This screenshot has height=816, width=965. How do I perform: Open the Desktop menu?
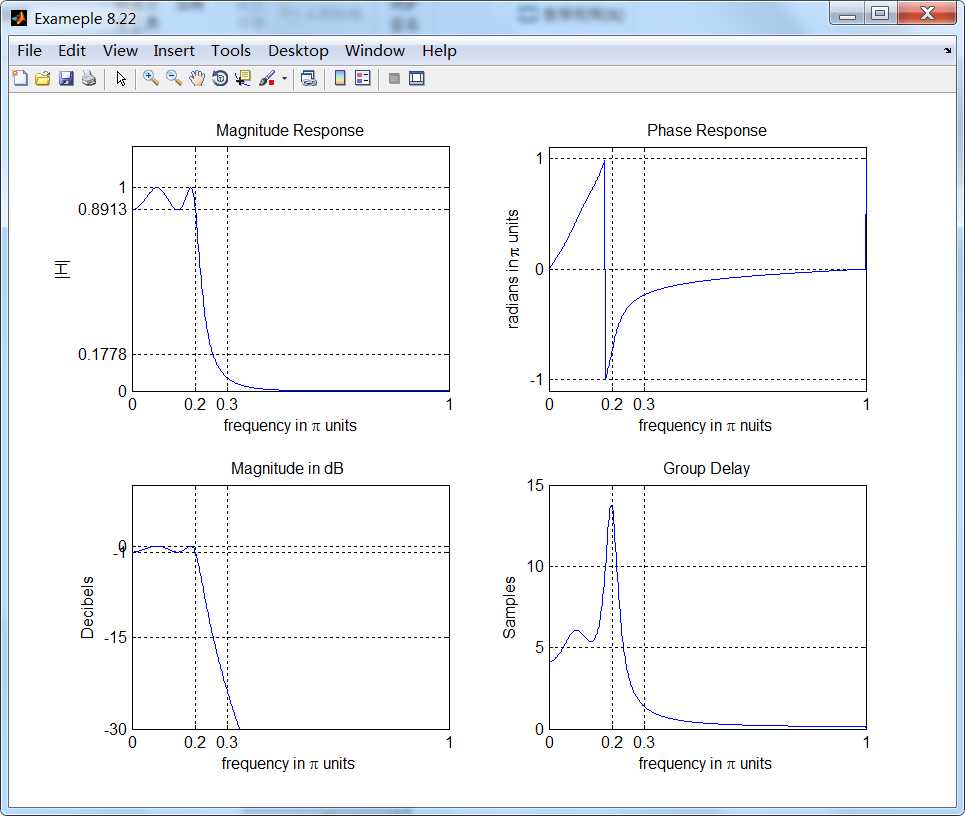[298, 50]
